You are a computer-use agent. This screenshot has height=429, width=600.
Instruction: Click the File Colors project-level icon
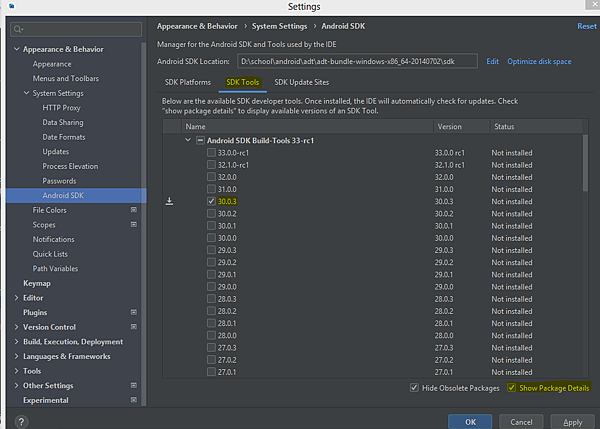(133, 210)
